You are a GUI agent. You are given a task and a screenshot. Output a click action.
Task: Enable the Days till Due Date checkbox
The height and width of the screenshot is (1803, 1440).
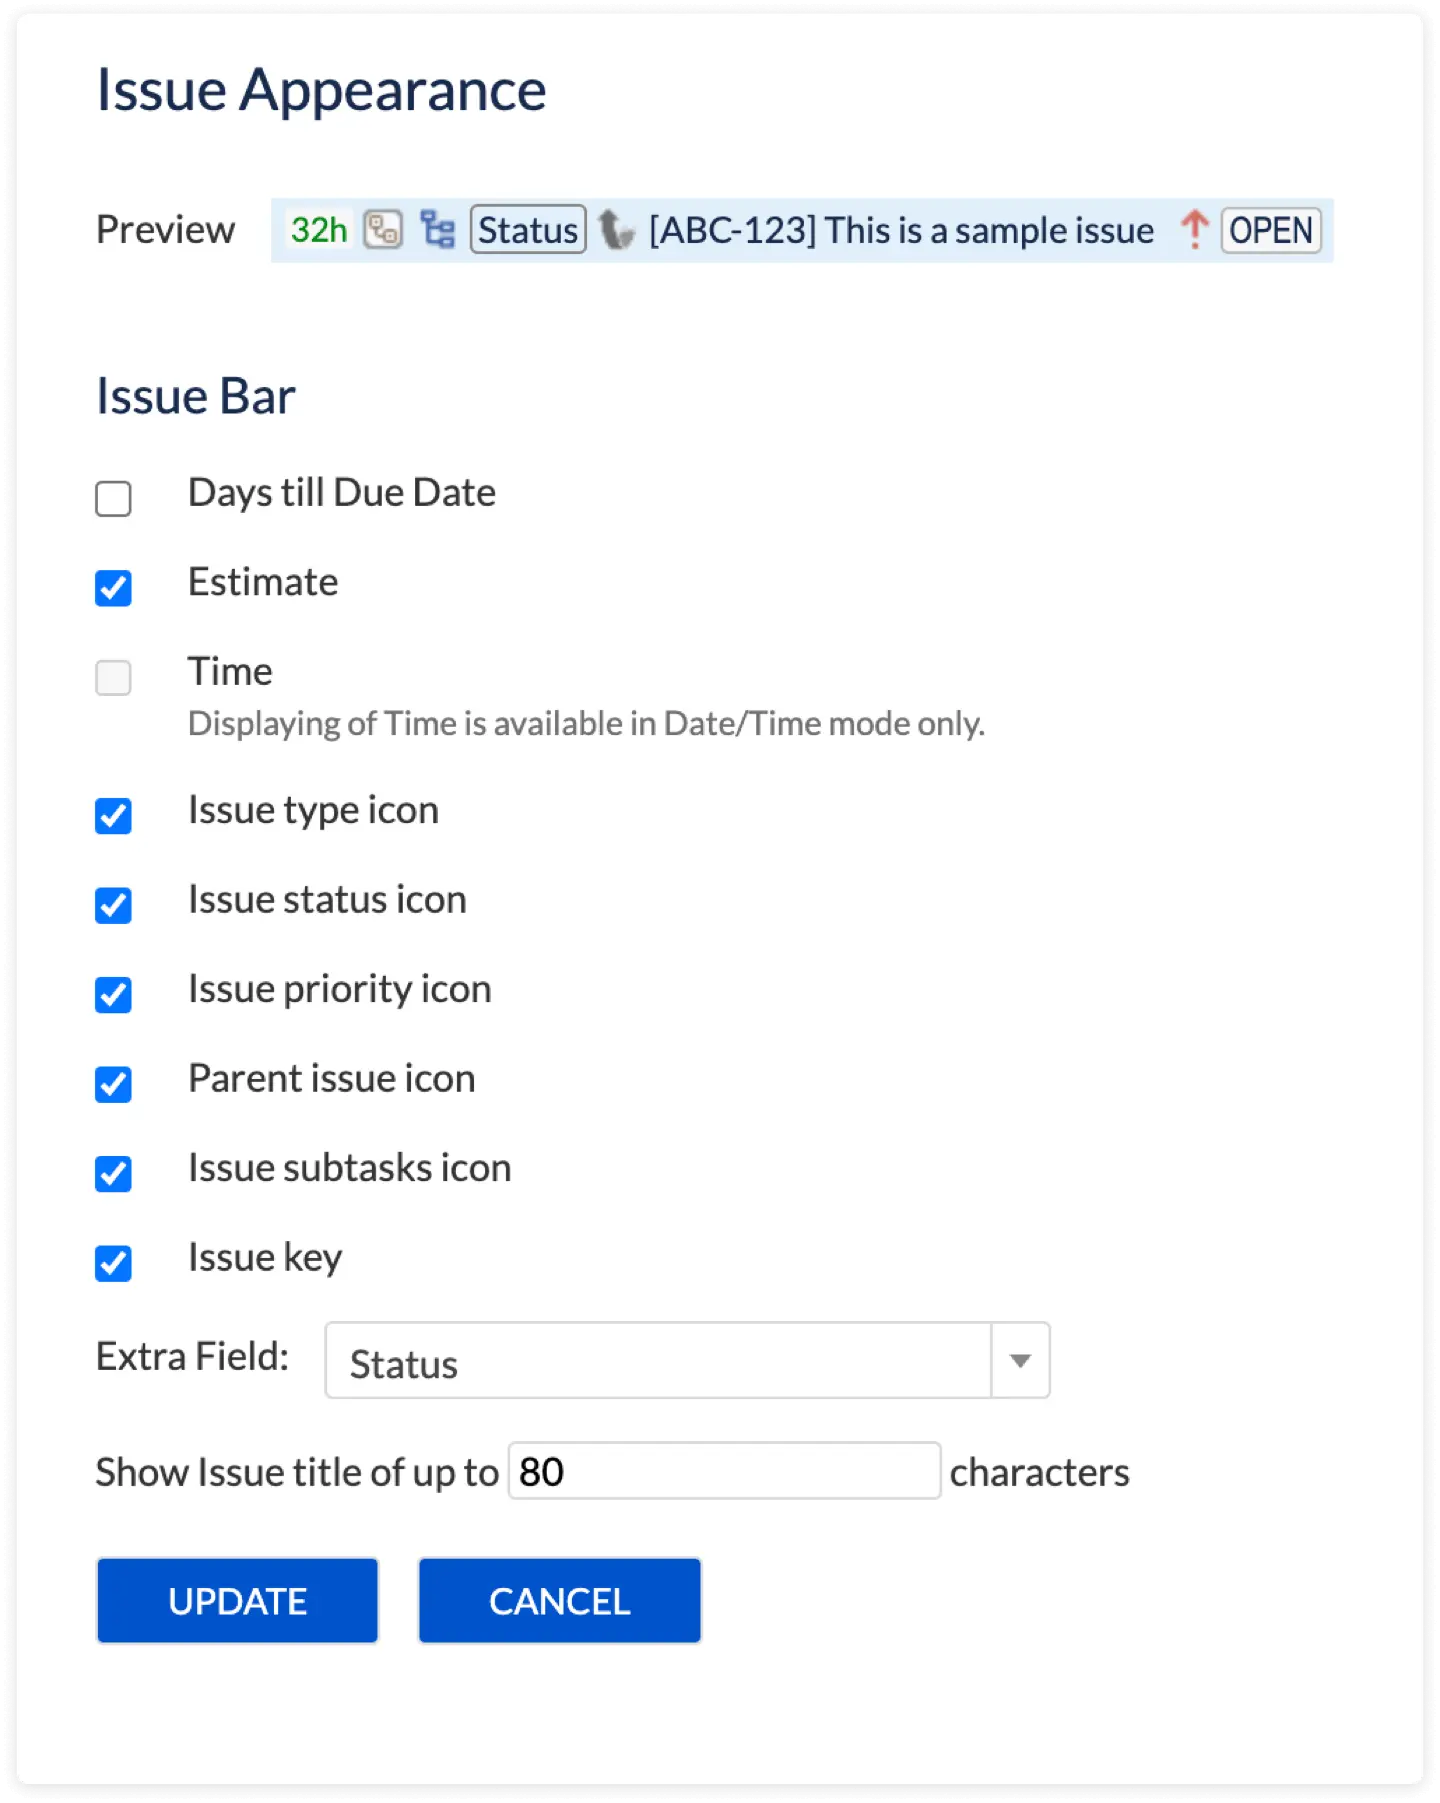coord(113,498)
